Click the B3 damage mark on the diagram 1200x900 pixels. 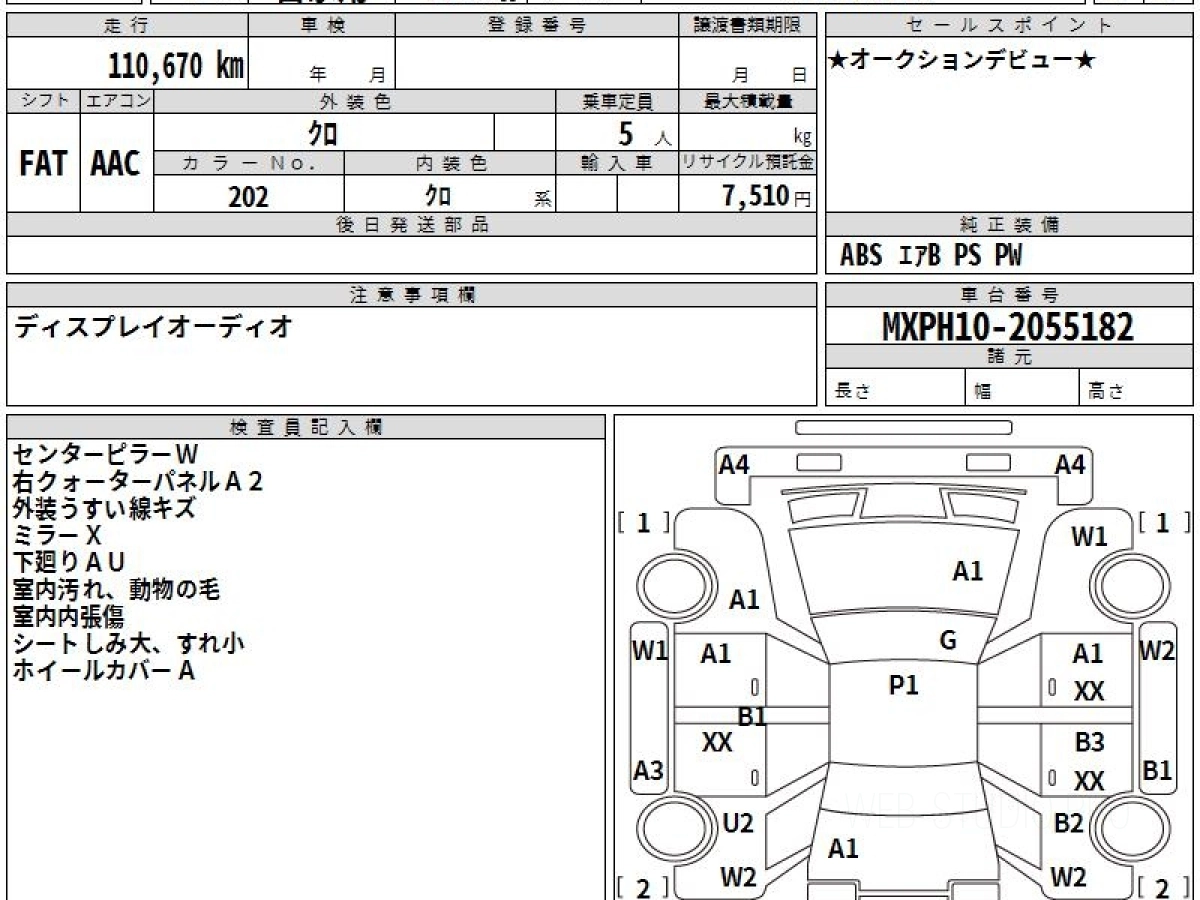(x=1089, y=743)
